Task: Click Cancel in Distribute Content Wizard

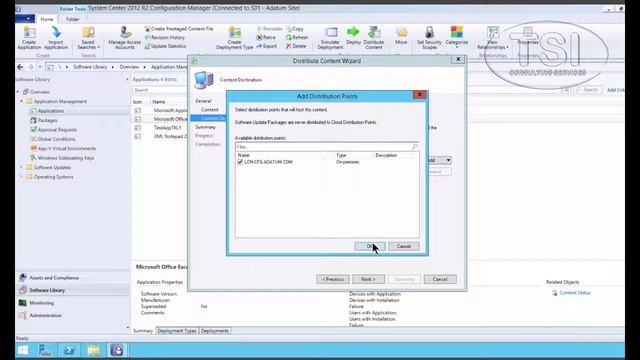Action: (x=440, y=279)
